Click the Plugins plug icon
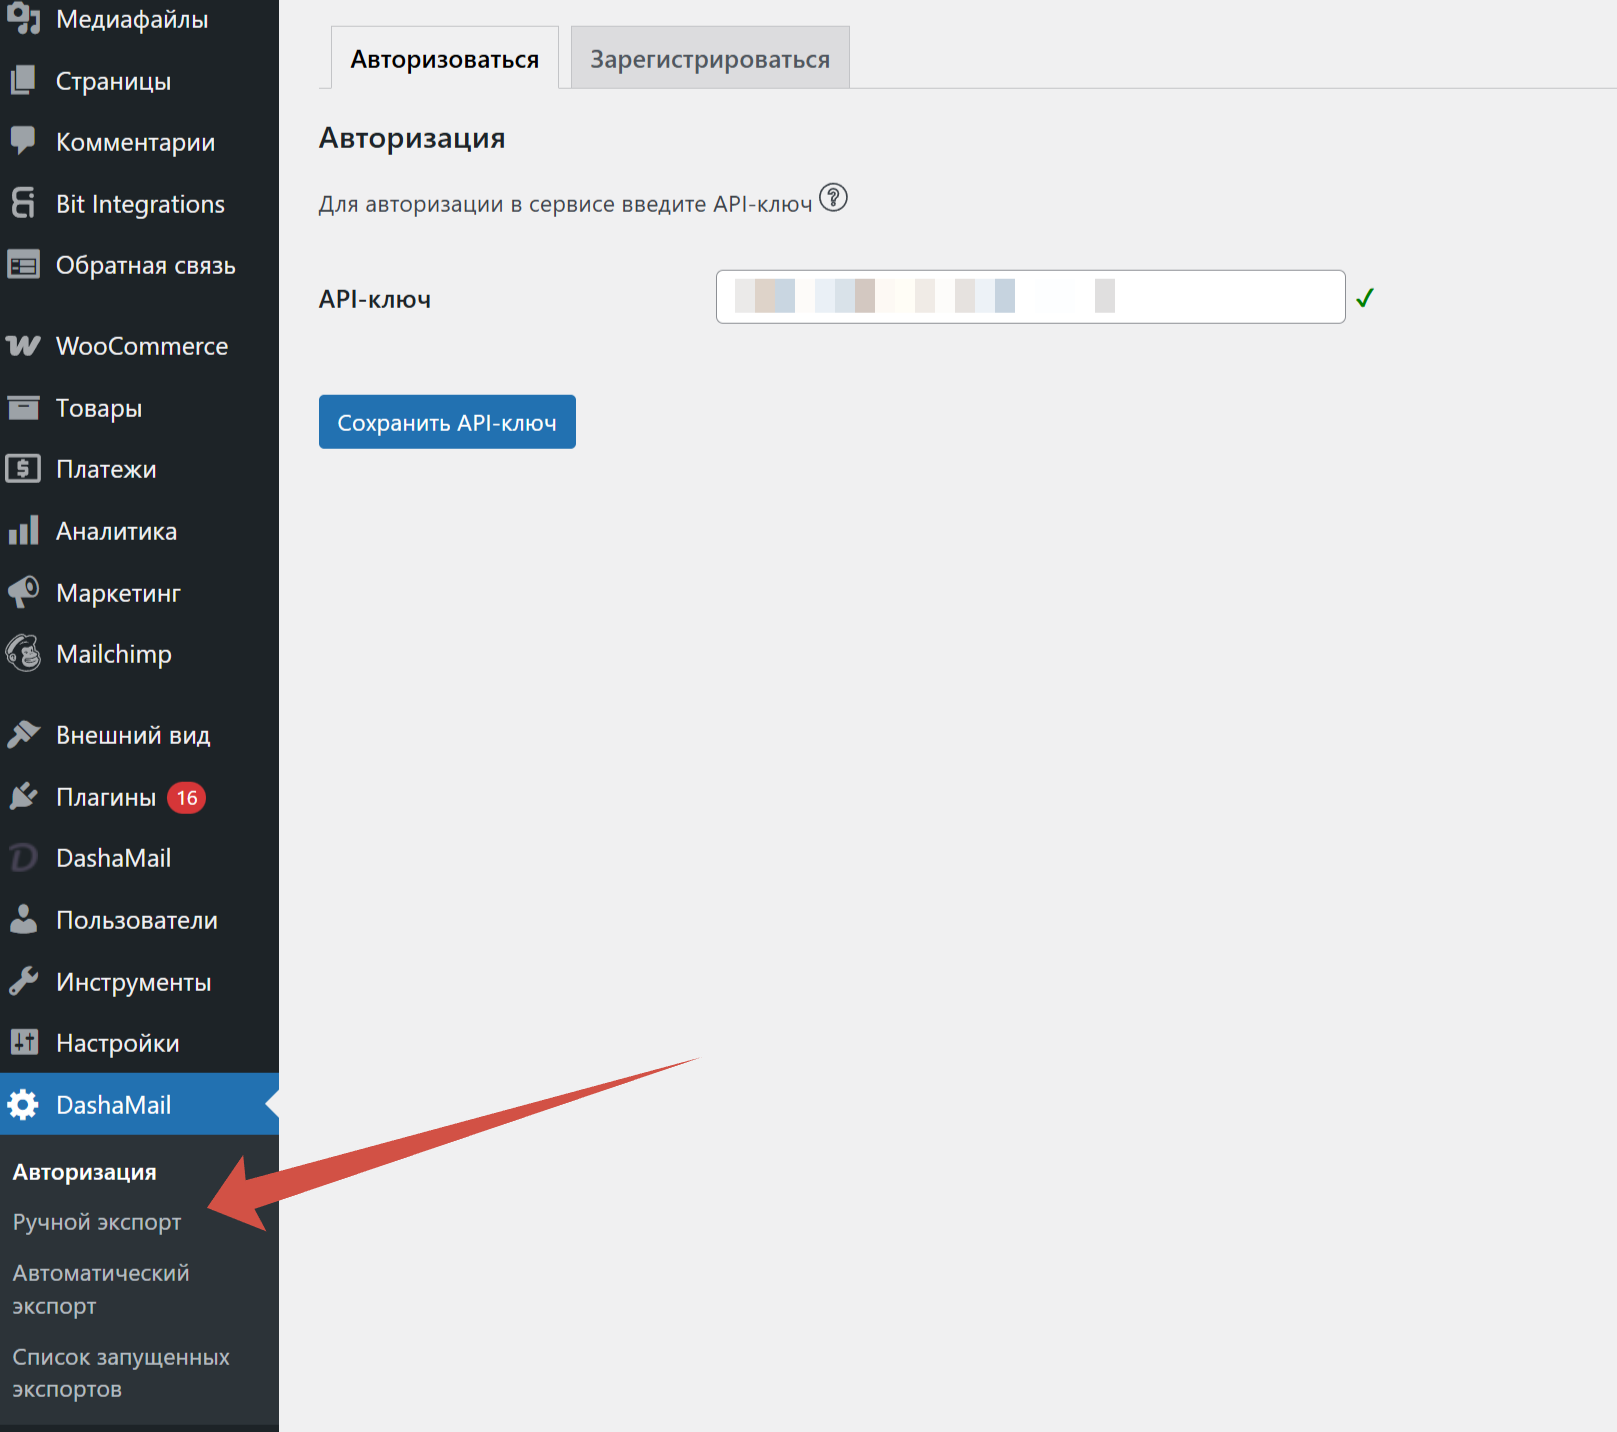 (23, 797)
